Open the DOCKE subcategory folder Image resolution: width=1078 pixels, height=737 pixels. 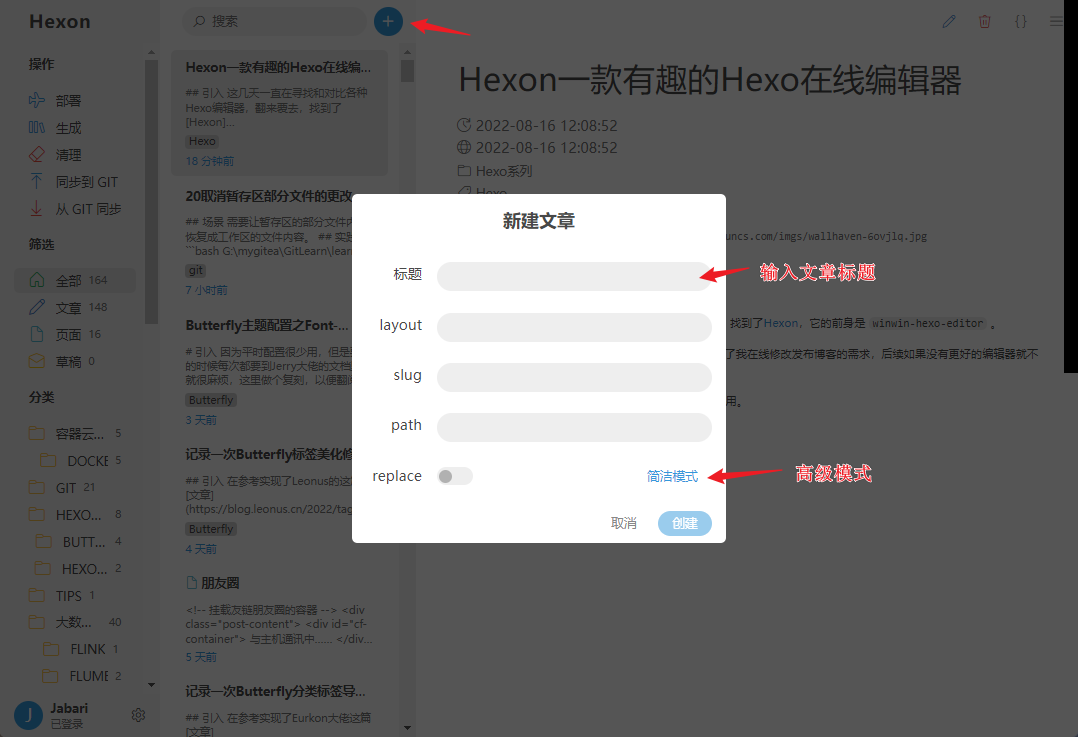pos(80,460)
